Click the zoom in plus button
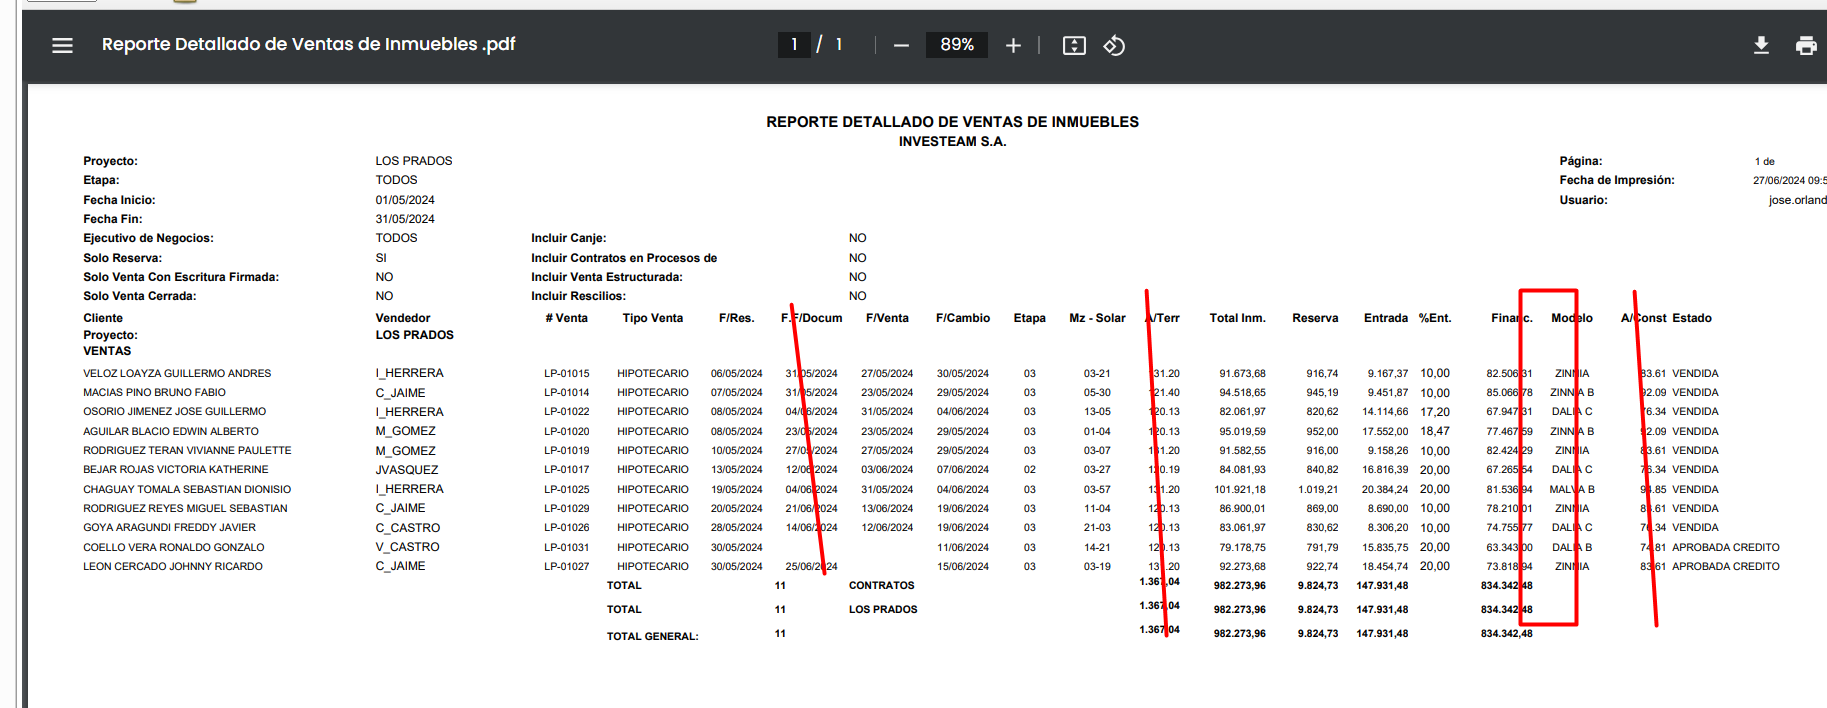1827x708 pixels. click(x=1013, y=45)
